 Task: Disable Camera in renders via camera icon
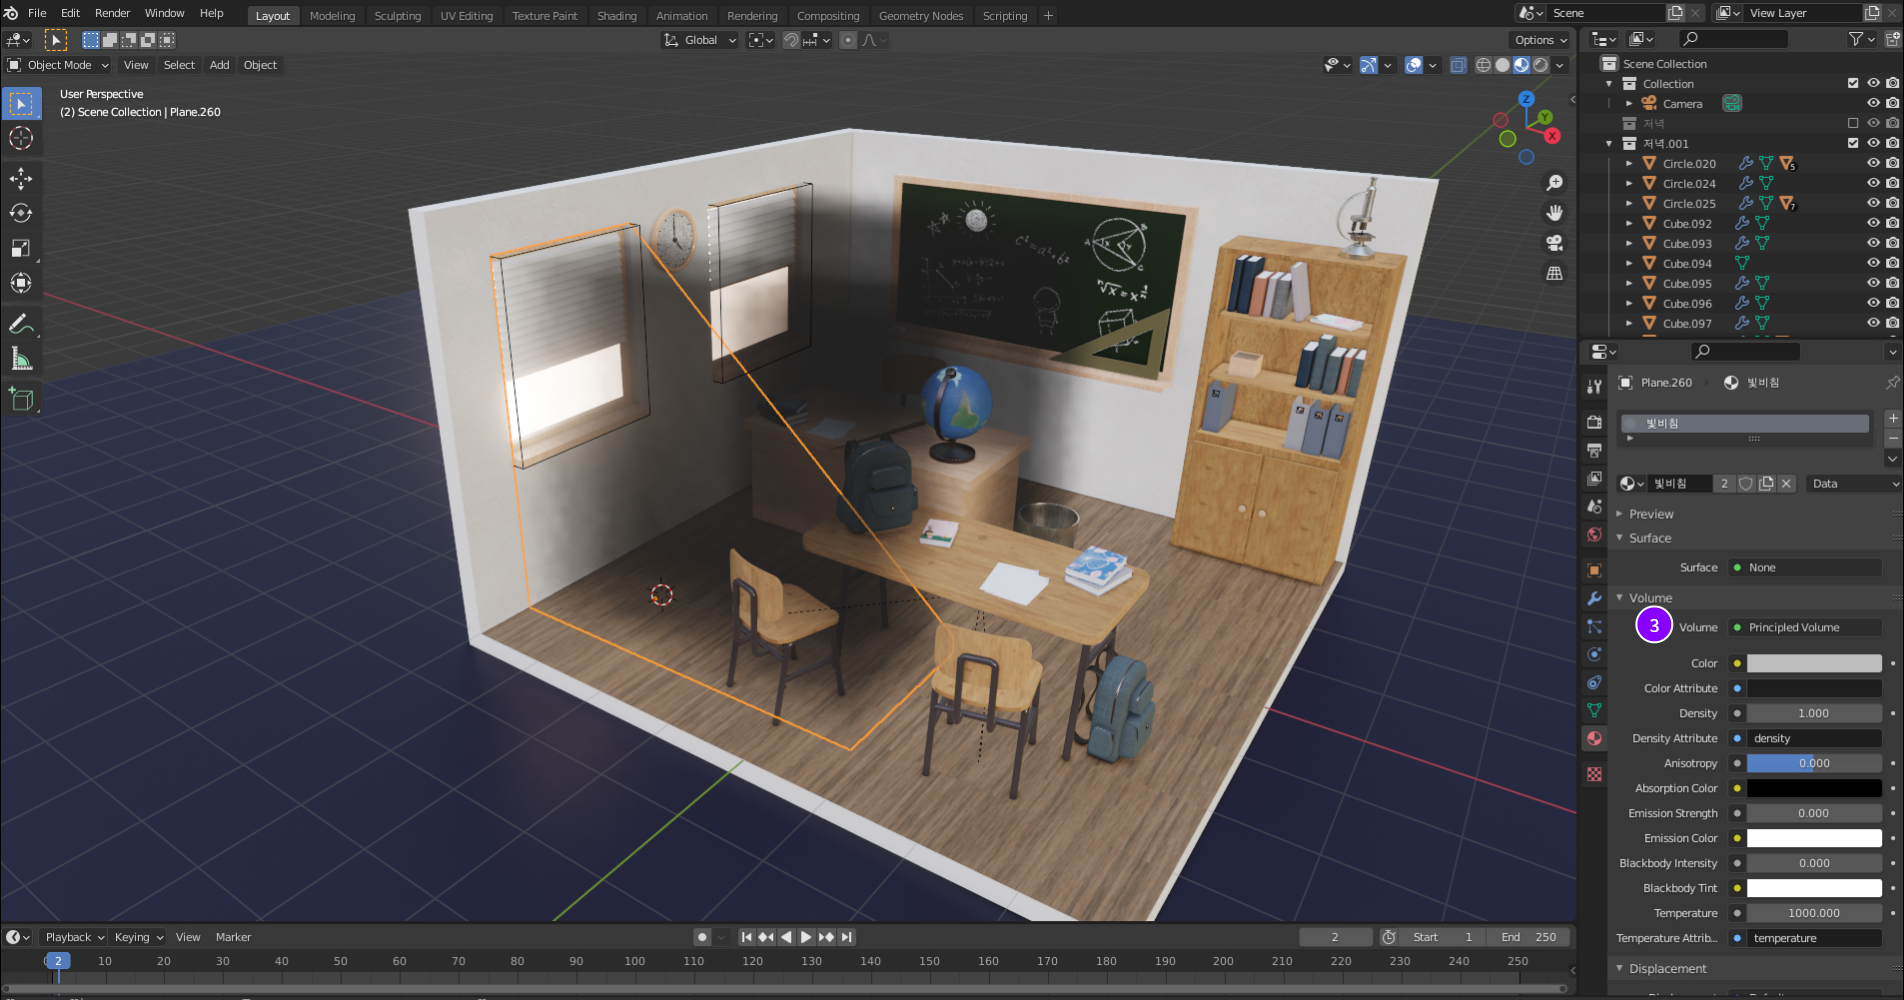(1892, 103)
